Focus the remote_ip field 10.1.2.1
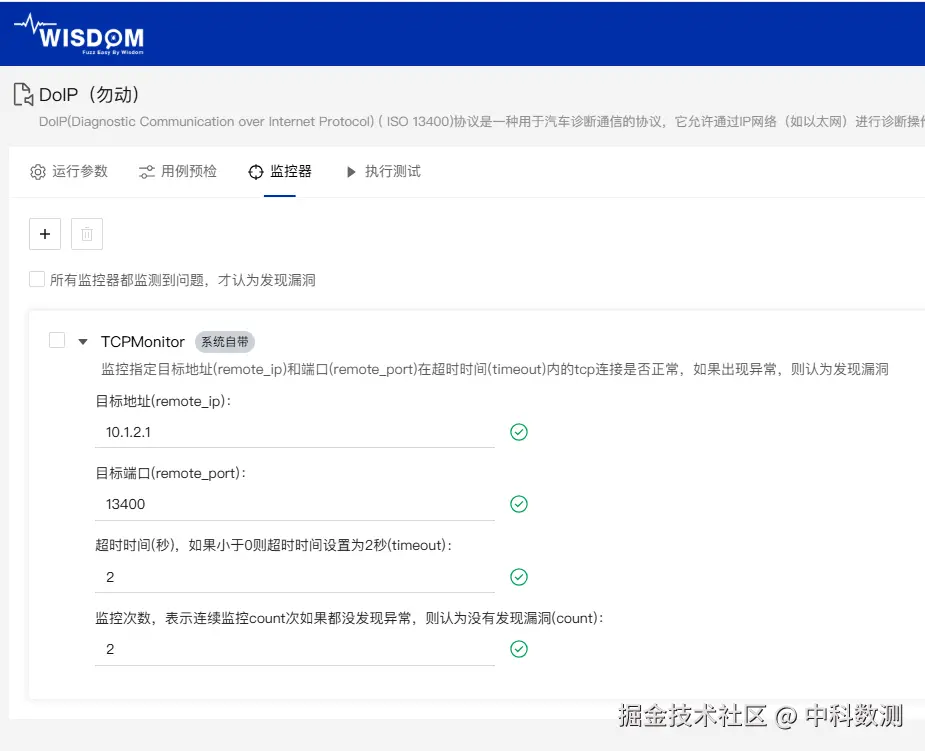Viewport: 925px width, 751px height. (x=294, y=432)
